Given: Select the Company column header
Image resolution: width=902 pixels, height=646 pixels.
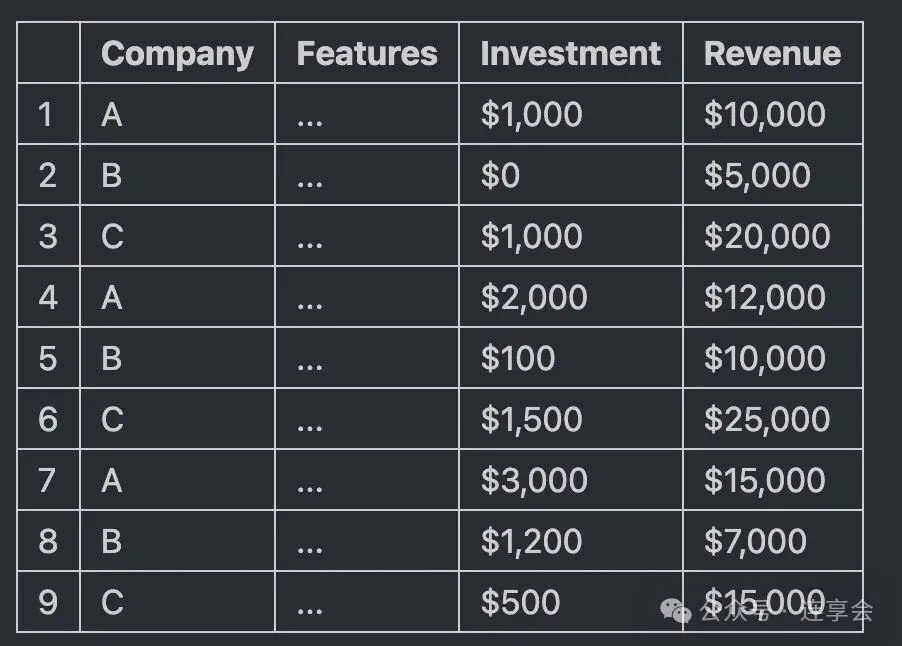Looking at the screenshot, I should [177, 53].
